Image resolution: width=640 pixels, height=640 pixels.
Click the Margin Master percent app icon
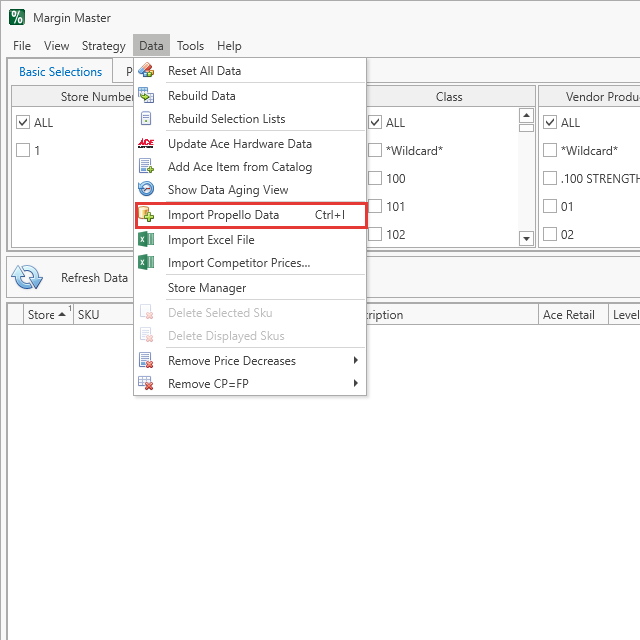click(17, 17)
